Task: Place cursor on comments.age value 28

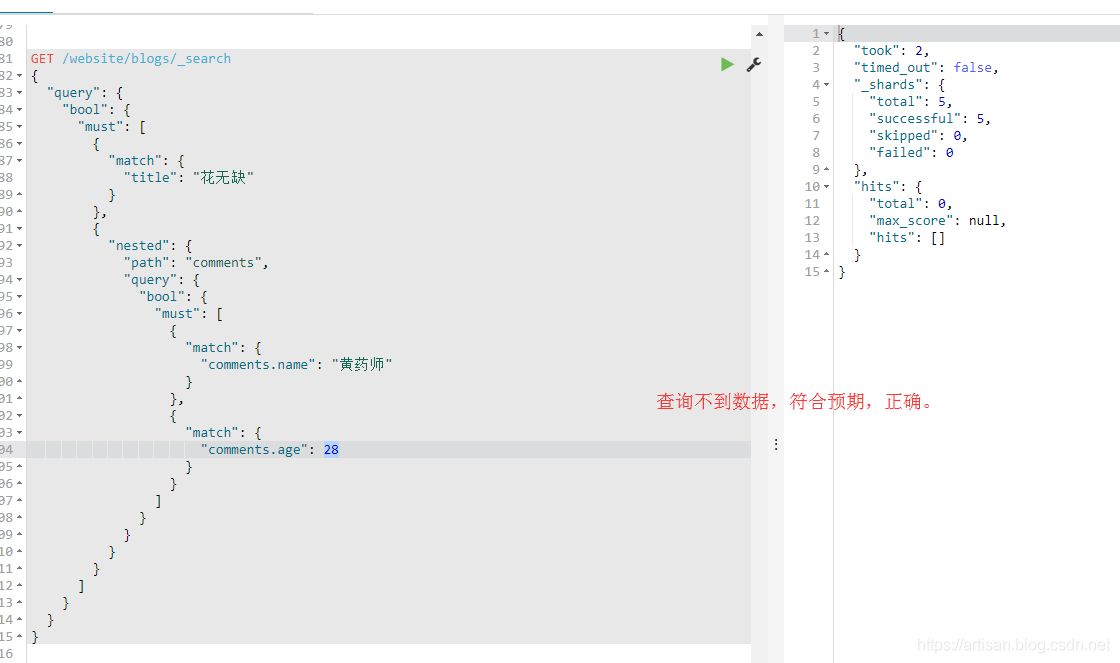Action: tap(331, 450)
